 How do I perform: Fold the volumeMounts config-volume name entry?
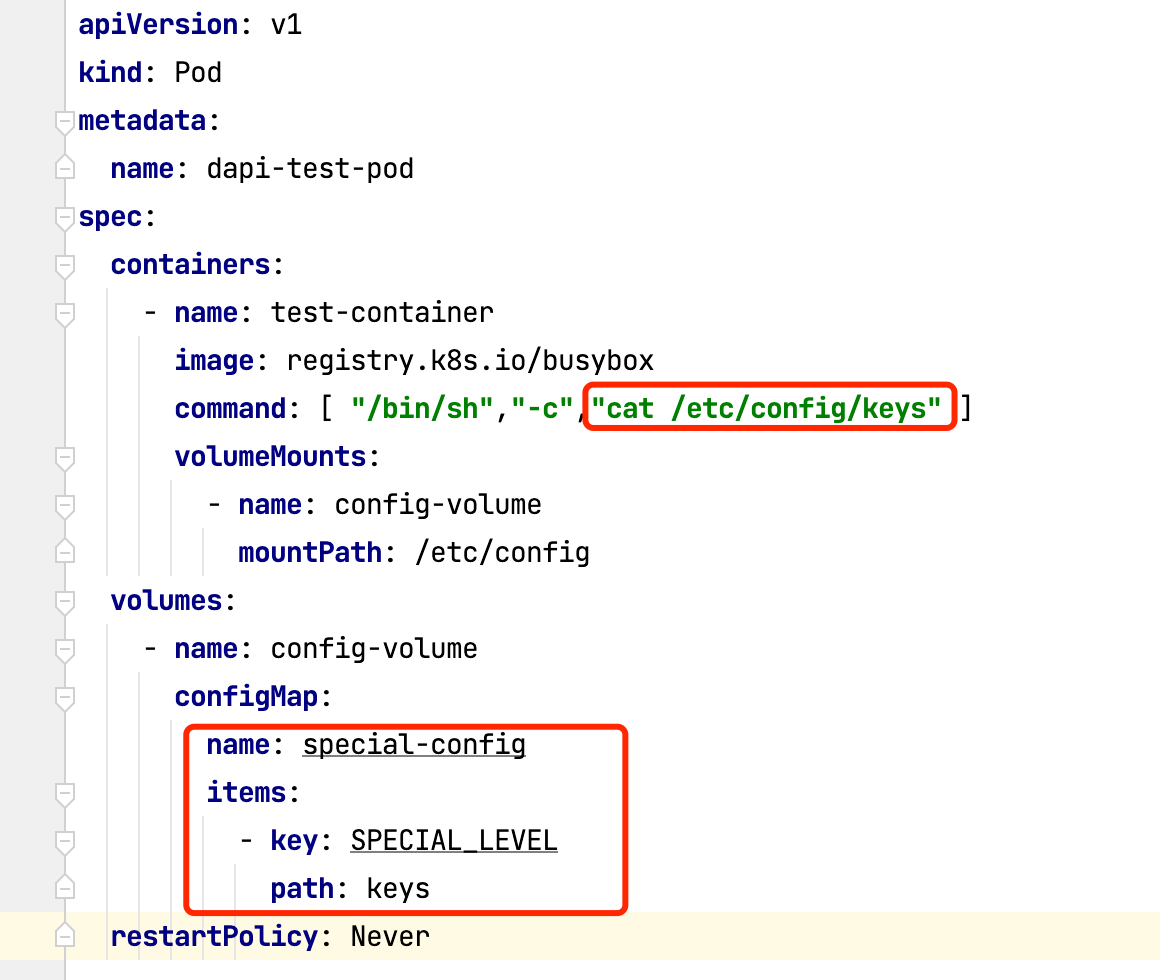(65, 507)
